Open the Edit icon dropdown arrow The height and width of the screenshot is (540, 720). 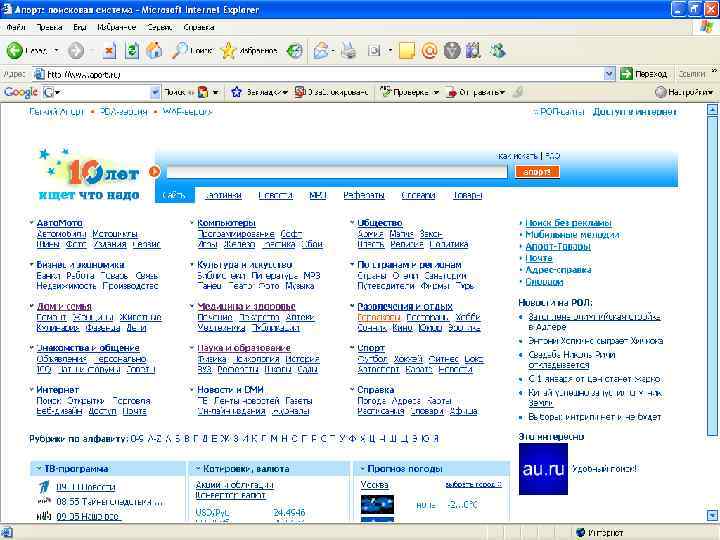click(390, 51)
